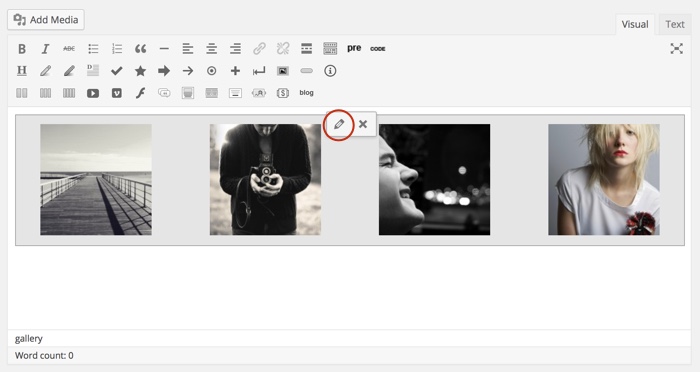Switch to the Visual editor tab
Image resolution: width=700 pixels, height=372 pixels.
tap(635, 24)
